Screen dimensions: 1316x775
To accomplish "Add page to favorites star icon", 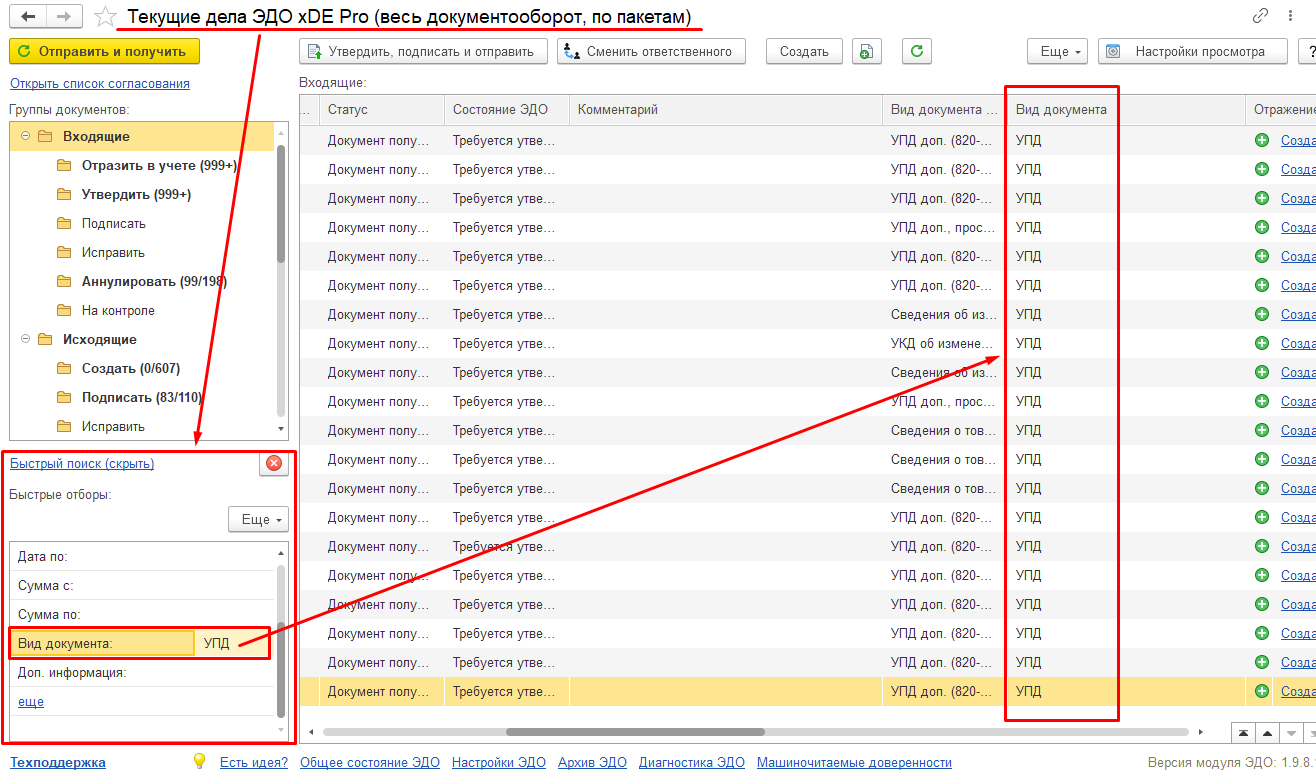I will click(104, 16).
